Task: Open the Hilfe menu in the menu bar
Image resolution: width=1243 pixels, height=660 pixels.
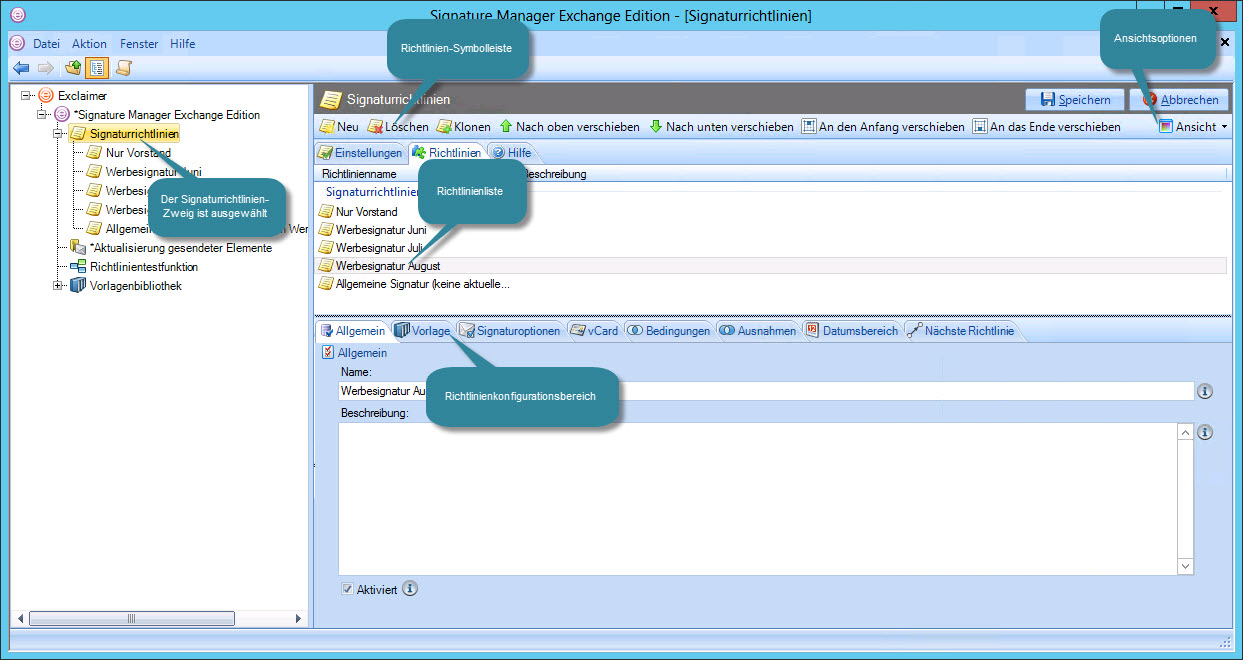Action: click(183, 44)
